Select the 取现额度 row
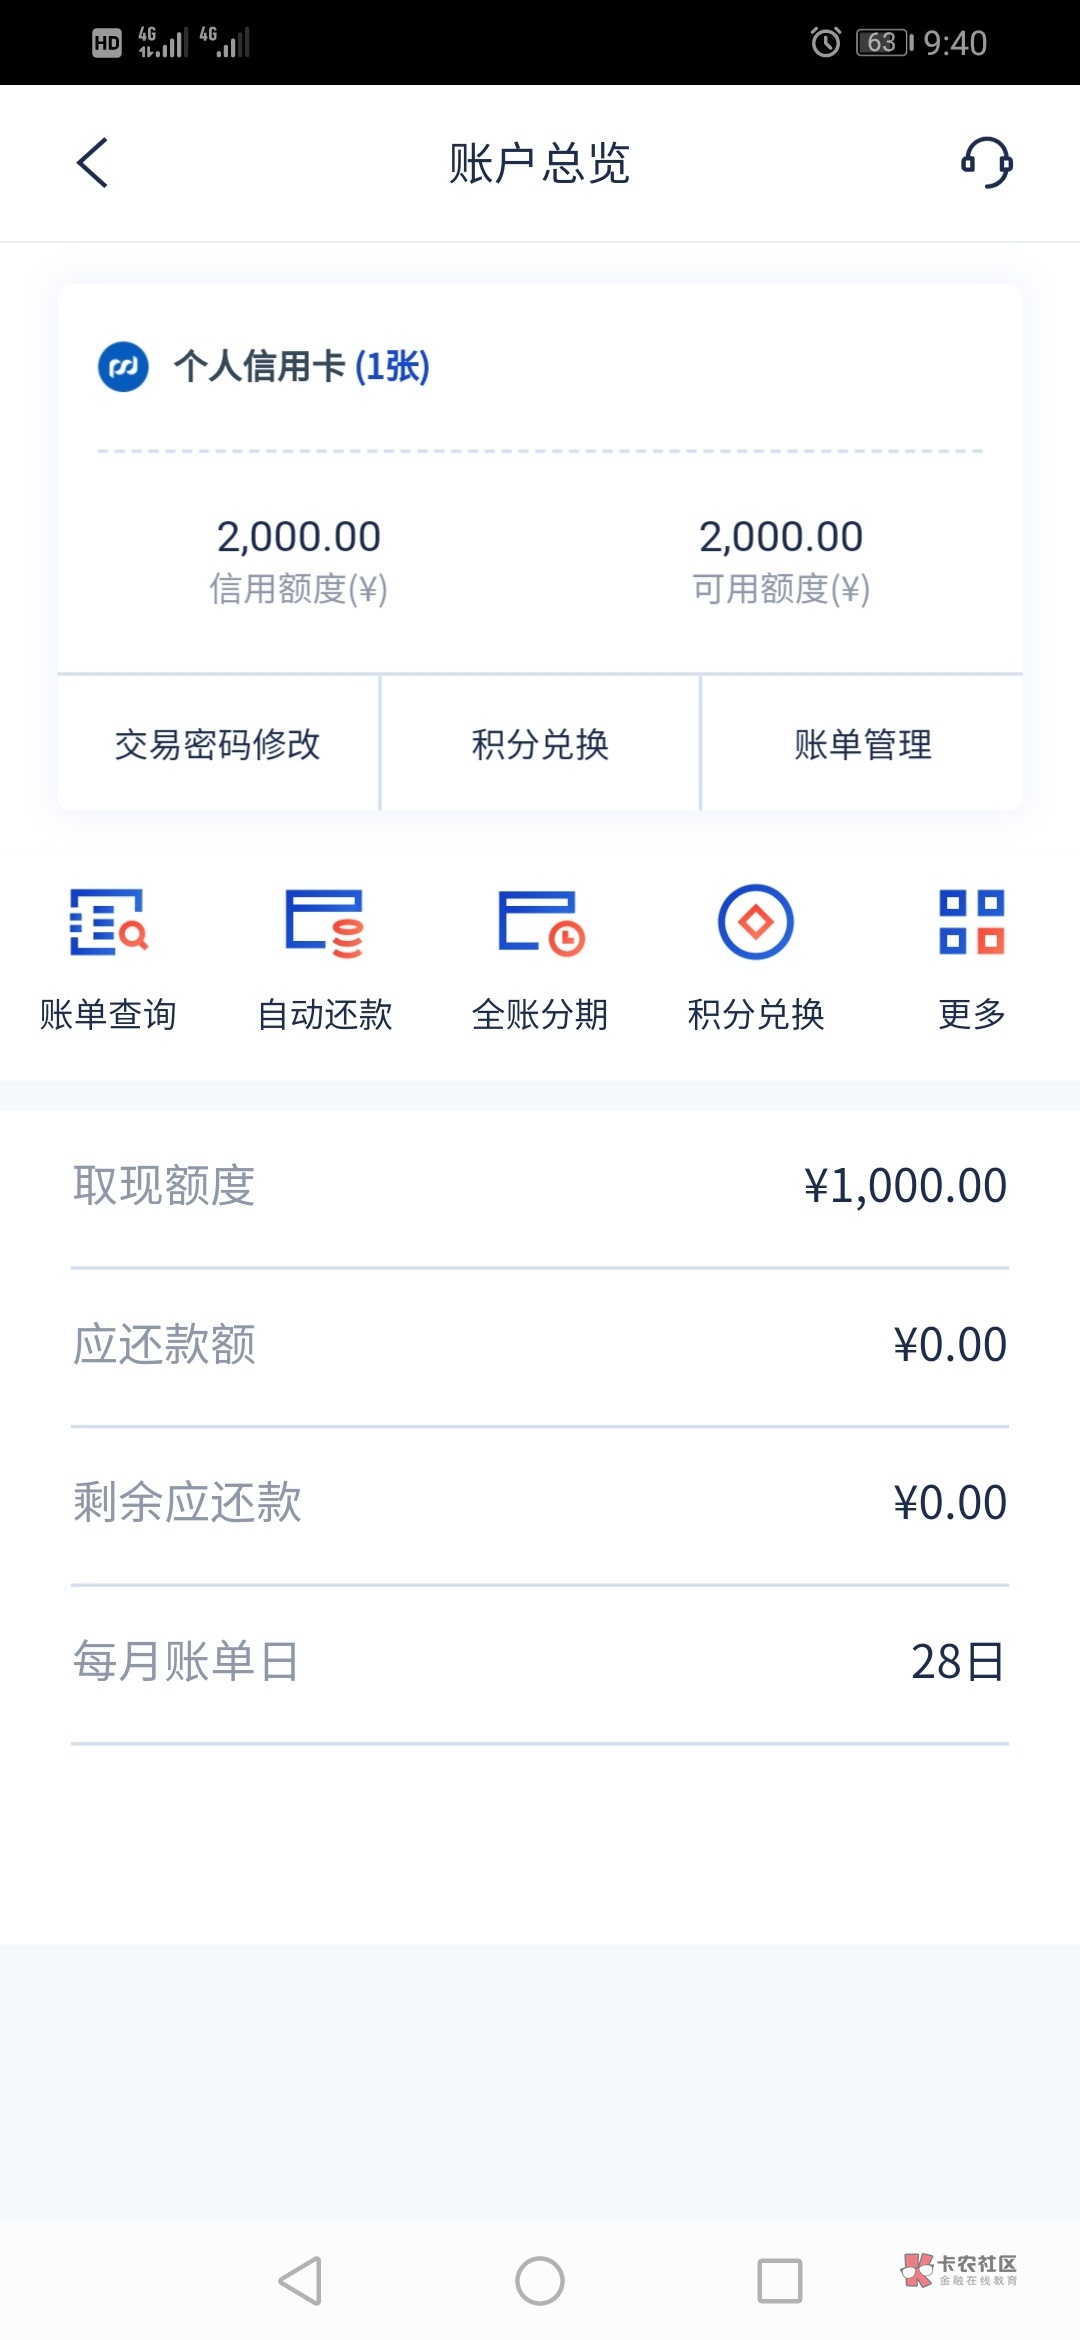The width and height of the screenshot is (1080, 2340). pos(540,1186)
